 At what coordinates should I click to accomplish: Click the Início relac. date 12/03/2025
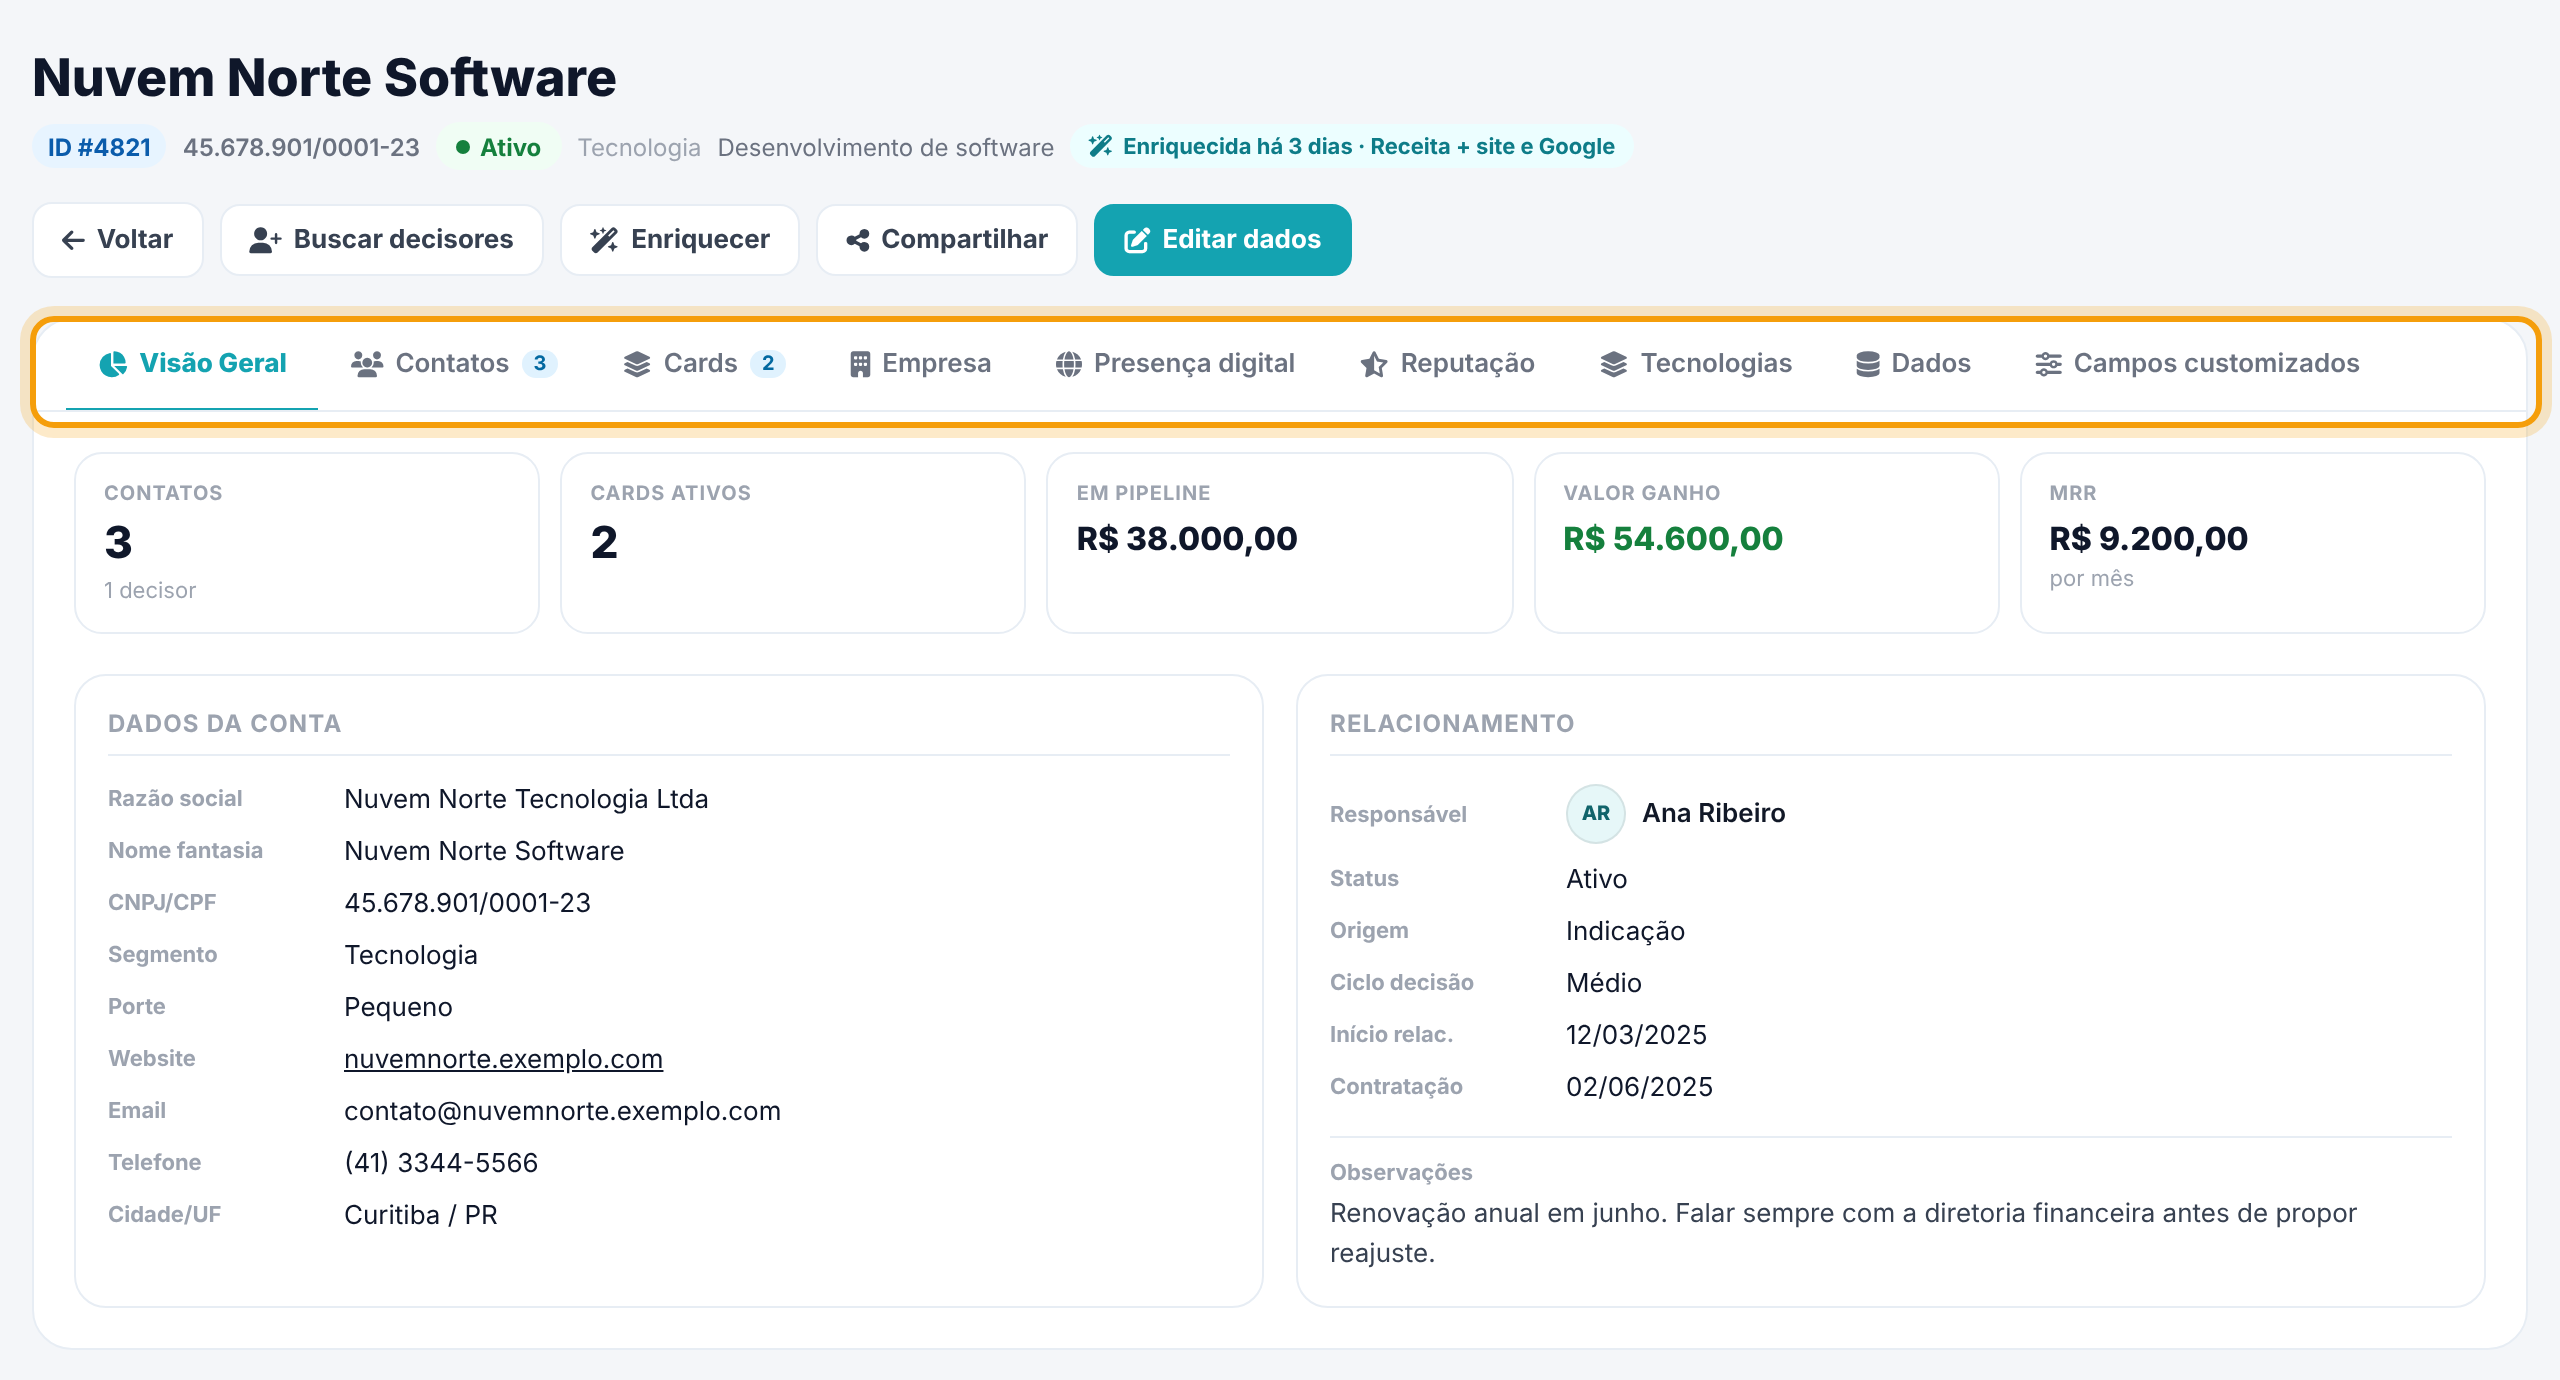coord(1636,1035)
